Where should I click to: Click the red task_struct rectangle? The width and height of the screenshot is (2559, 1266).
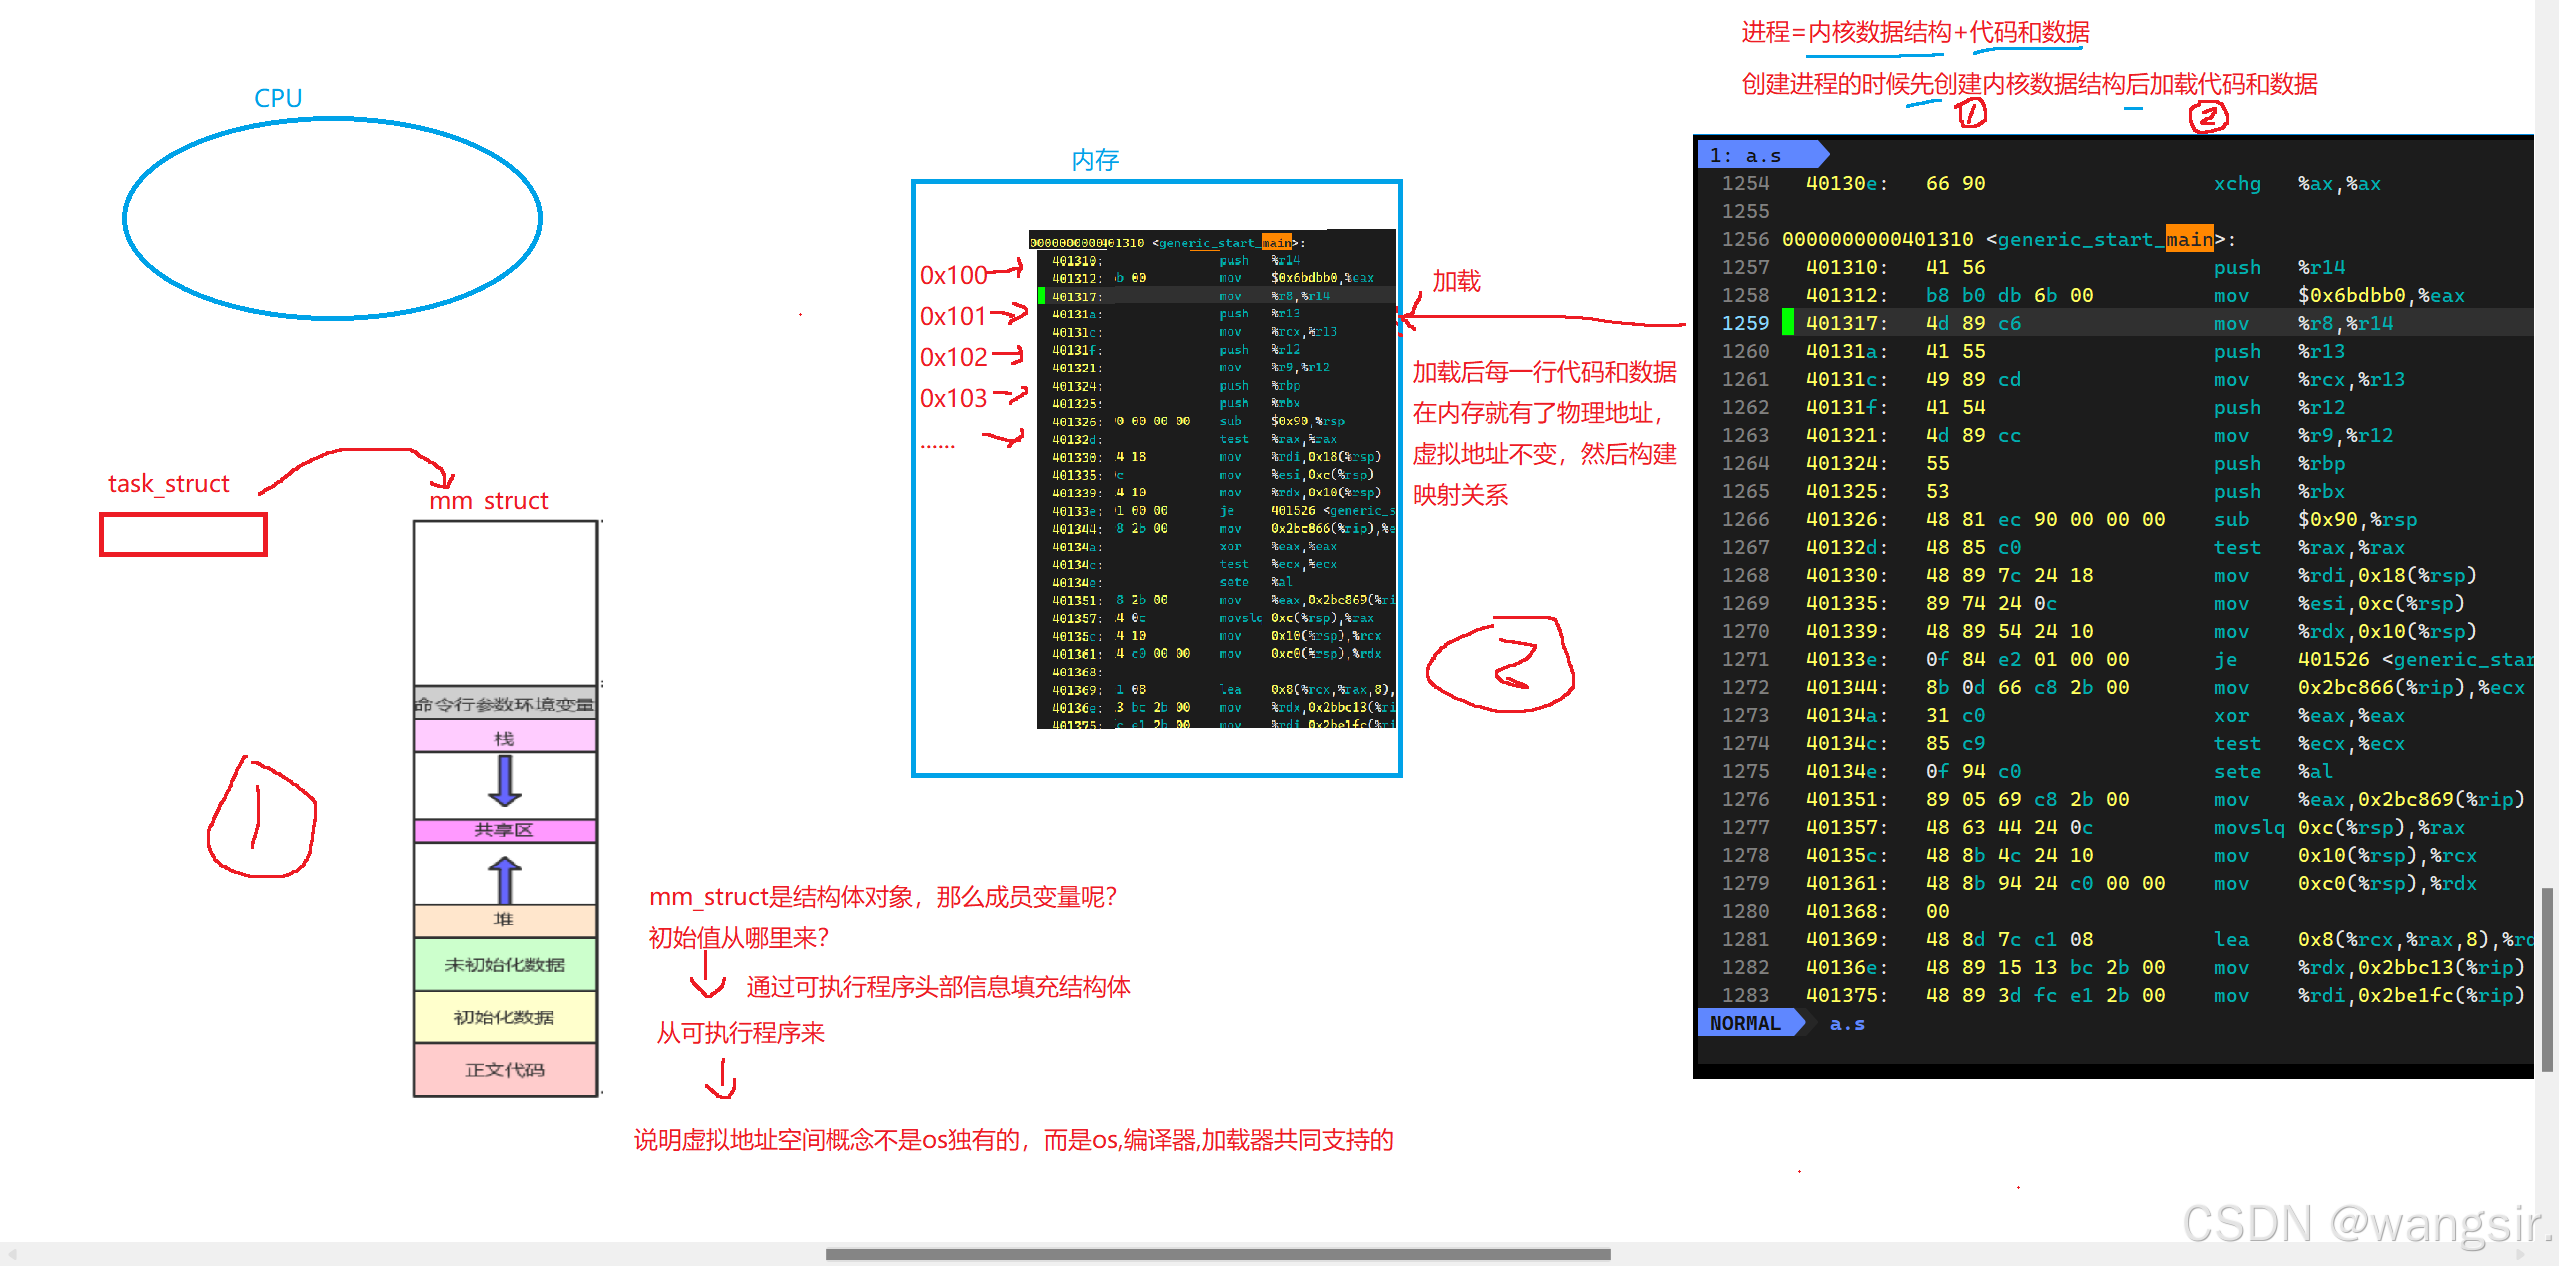click(184, 534)
